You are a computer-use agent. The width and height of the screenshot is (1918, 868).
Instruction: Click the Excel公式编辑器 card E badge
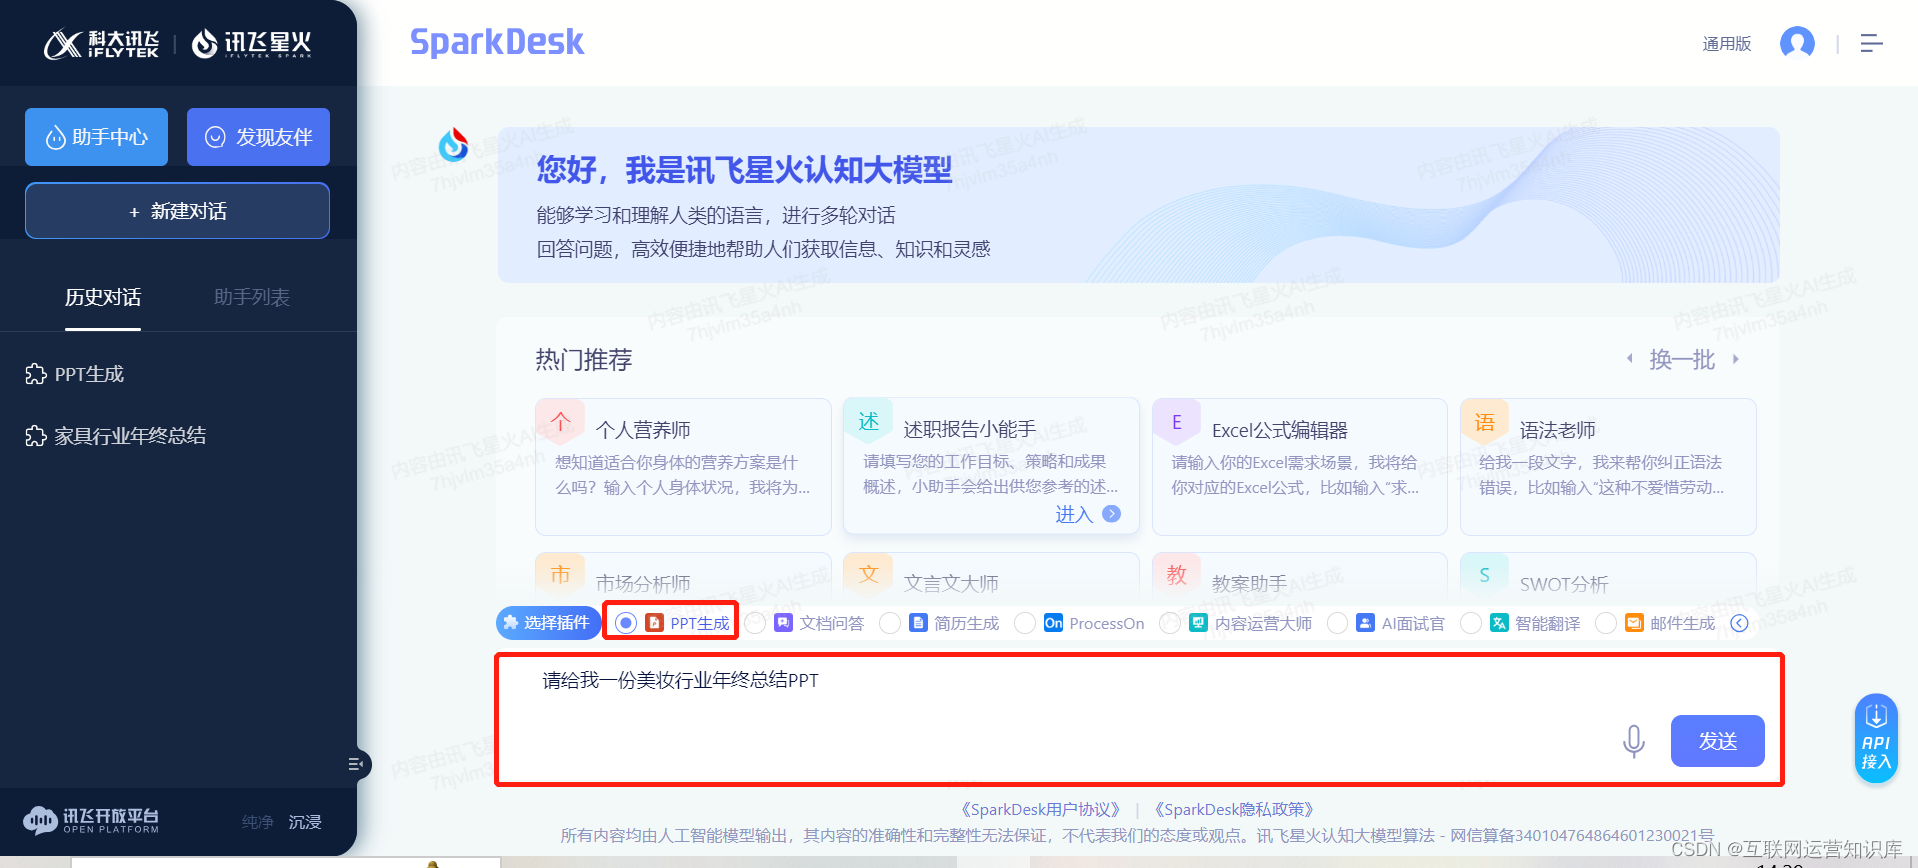[x=1177, y=422]
